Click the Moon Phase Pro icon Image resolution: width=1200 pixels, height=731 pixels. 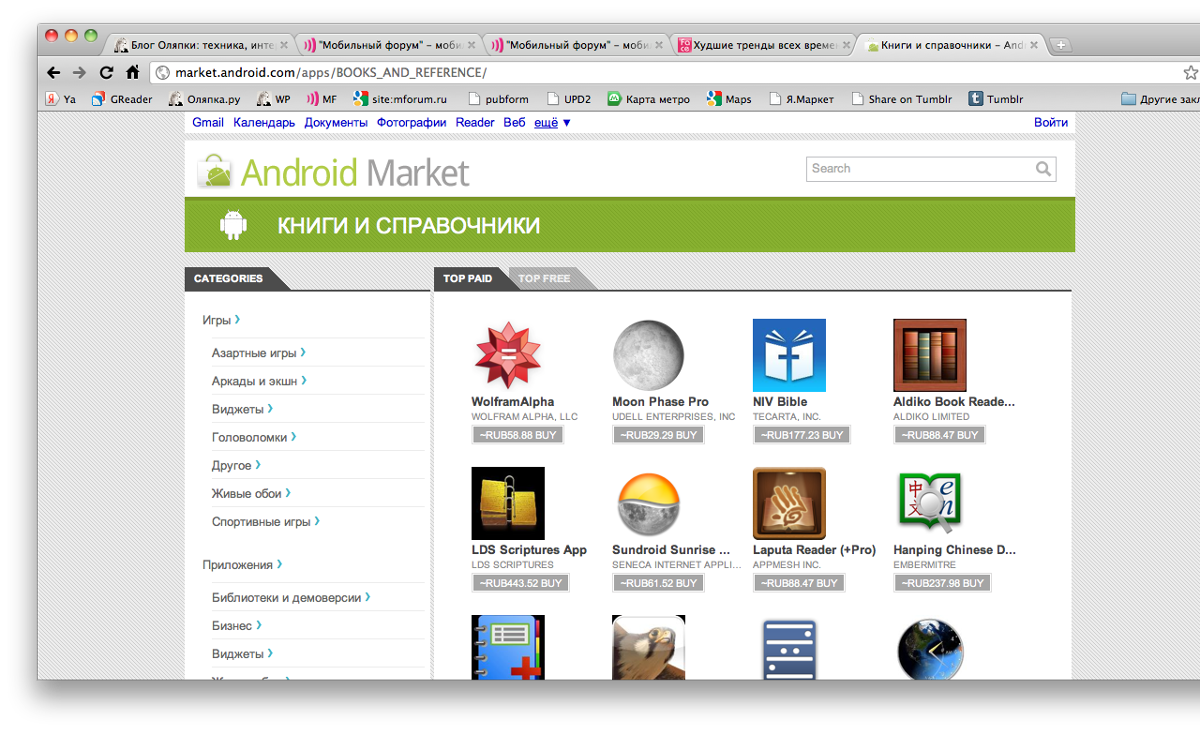pyautogui.click(x=648, y=356)
